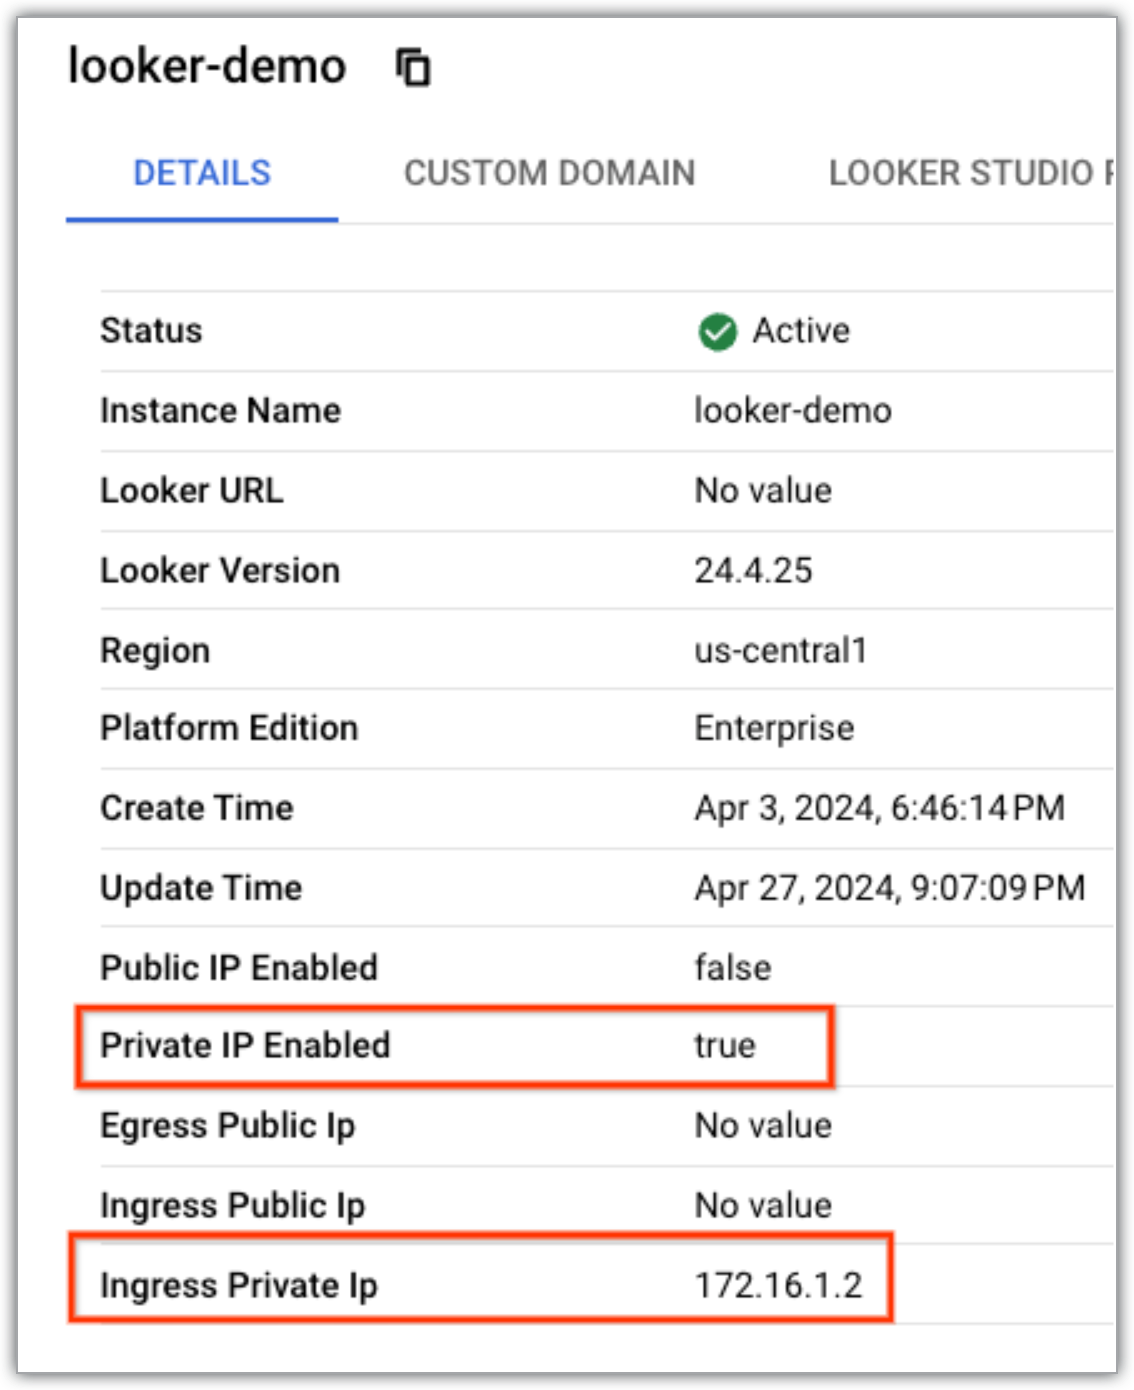
Task: Select the DETAILS tab
Action: point(202,172)
